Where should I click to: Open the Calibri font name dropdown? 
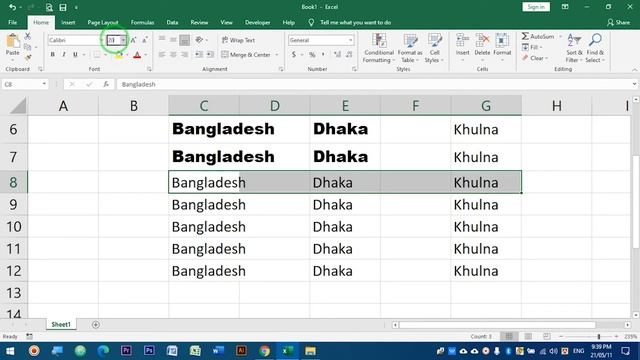click(x=102, y=40)
